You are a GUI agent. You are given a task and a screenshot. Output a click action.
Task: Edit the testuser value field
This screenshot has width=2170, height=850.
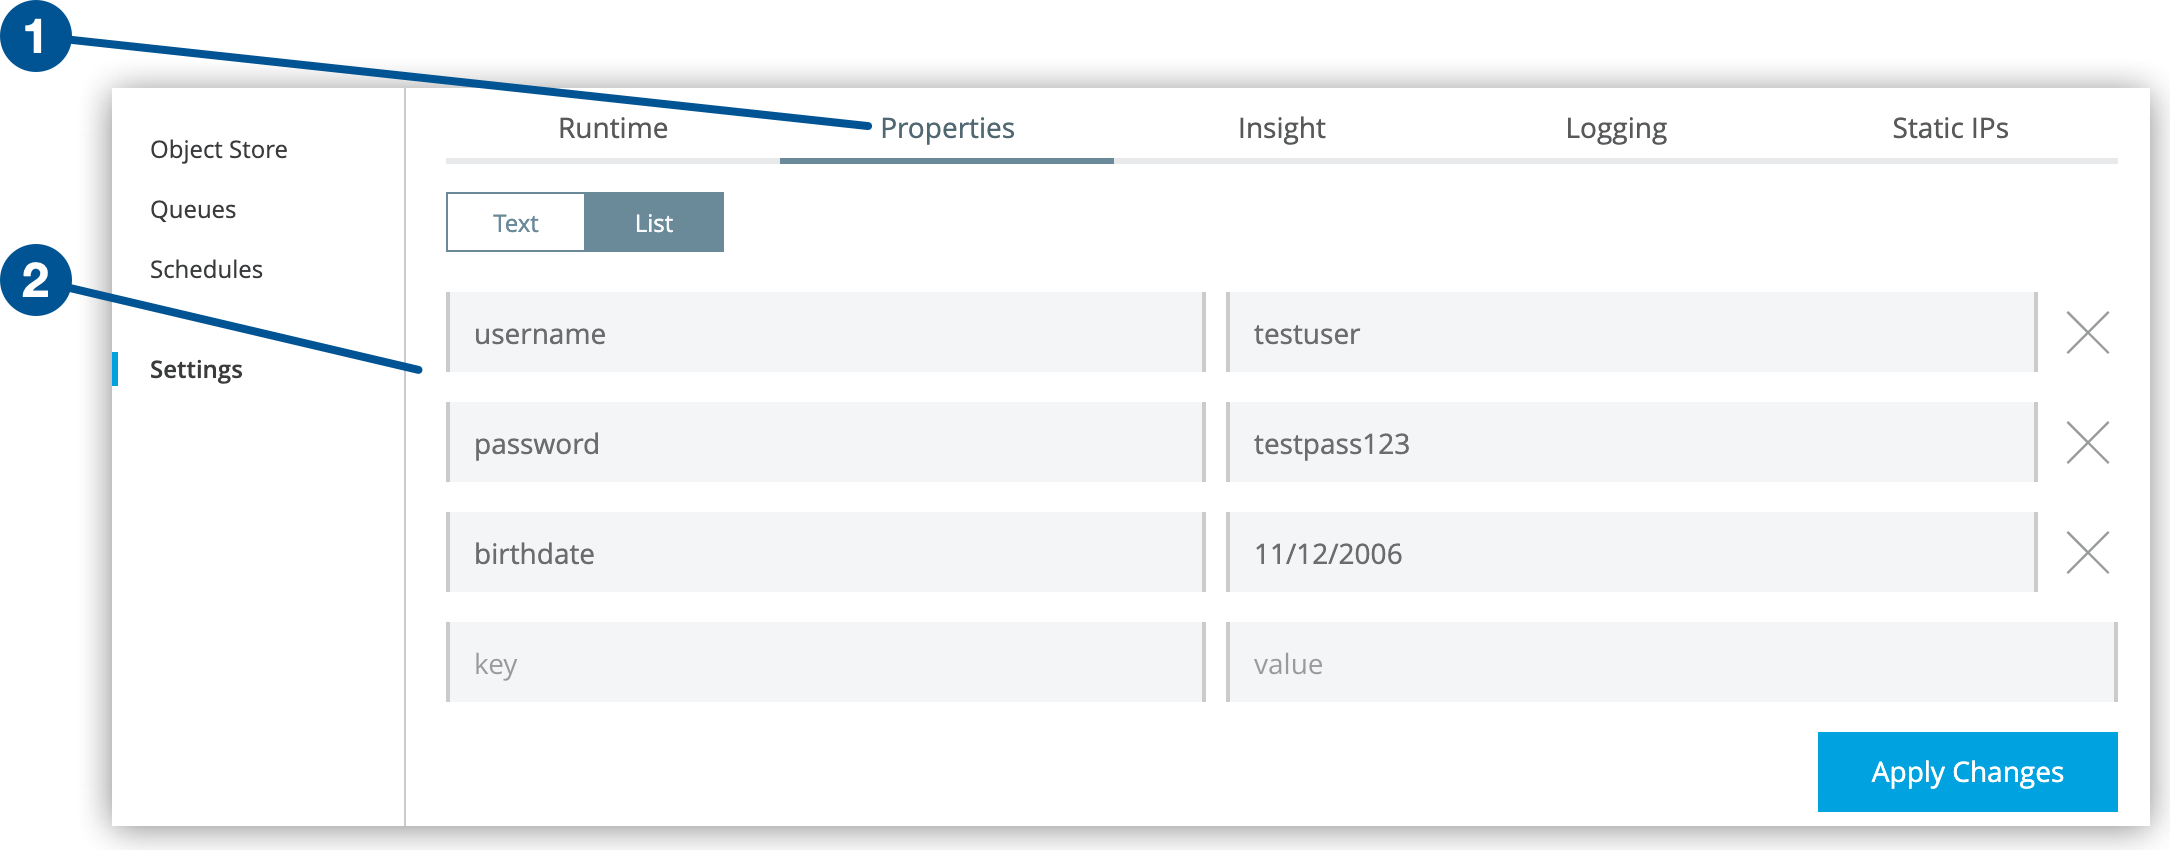[x=1630, y=333]
